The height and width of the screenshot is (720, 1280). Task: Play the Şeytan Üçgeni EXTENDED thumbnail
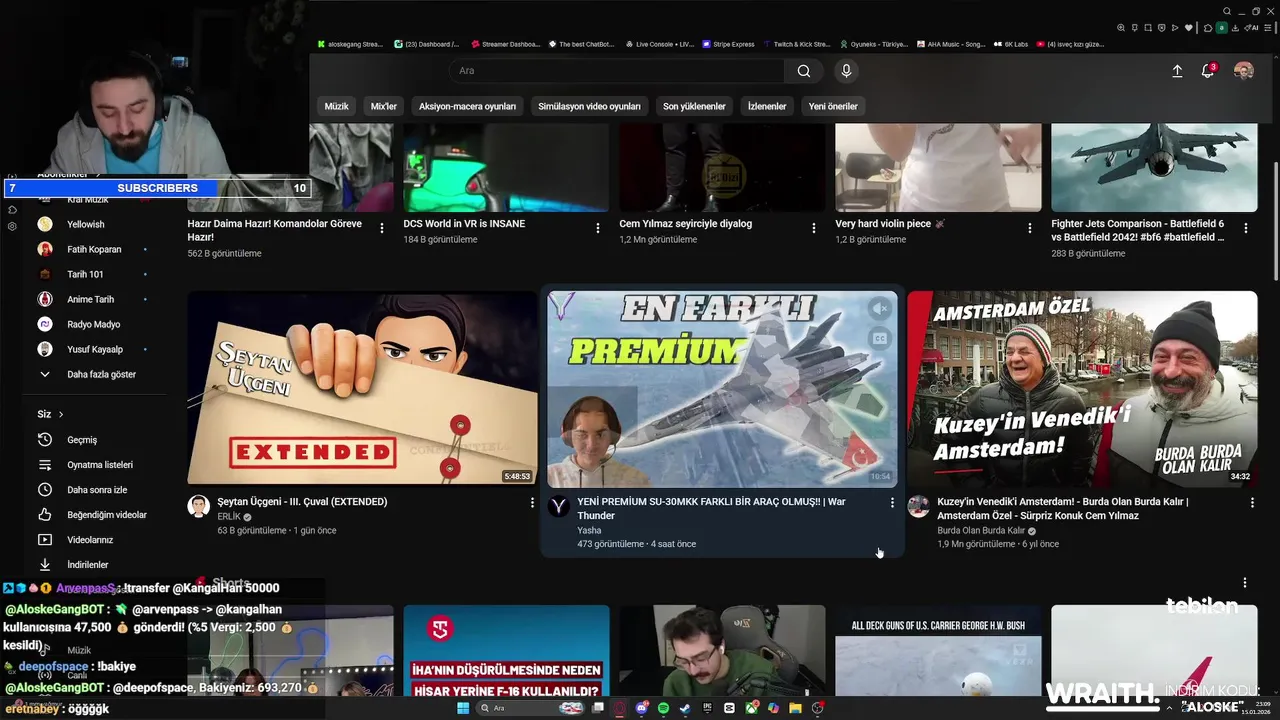point(362,388)
